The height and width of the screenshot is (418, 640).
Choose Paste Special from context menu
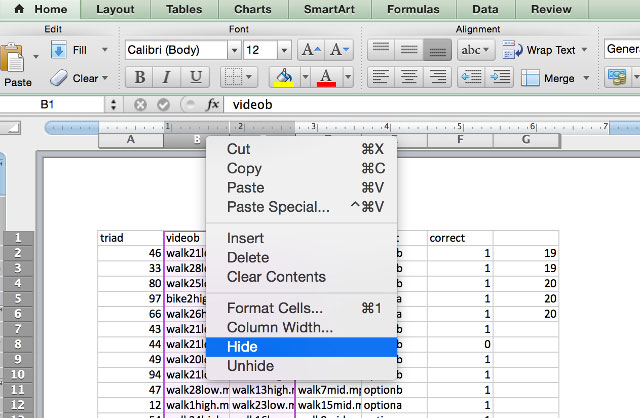tap(301, 207)
